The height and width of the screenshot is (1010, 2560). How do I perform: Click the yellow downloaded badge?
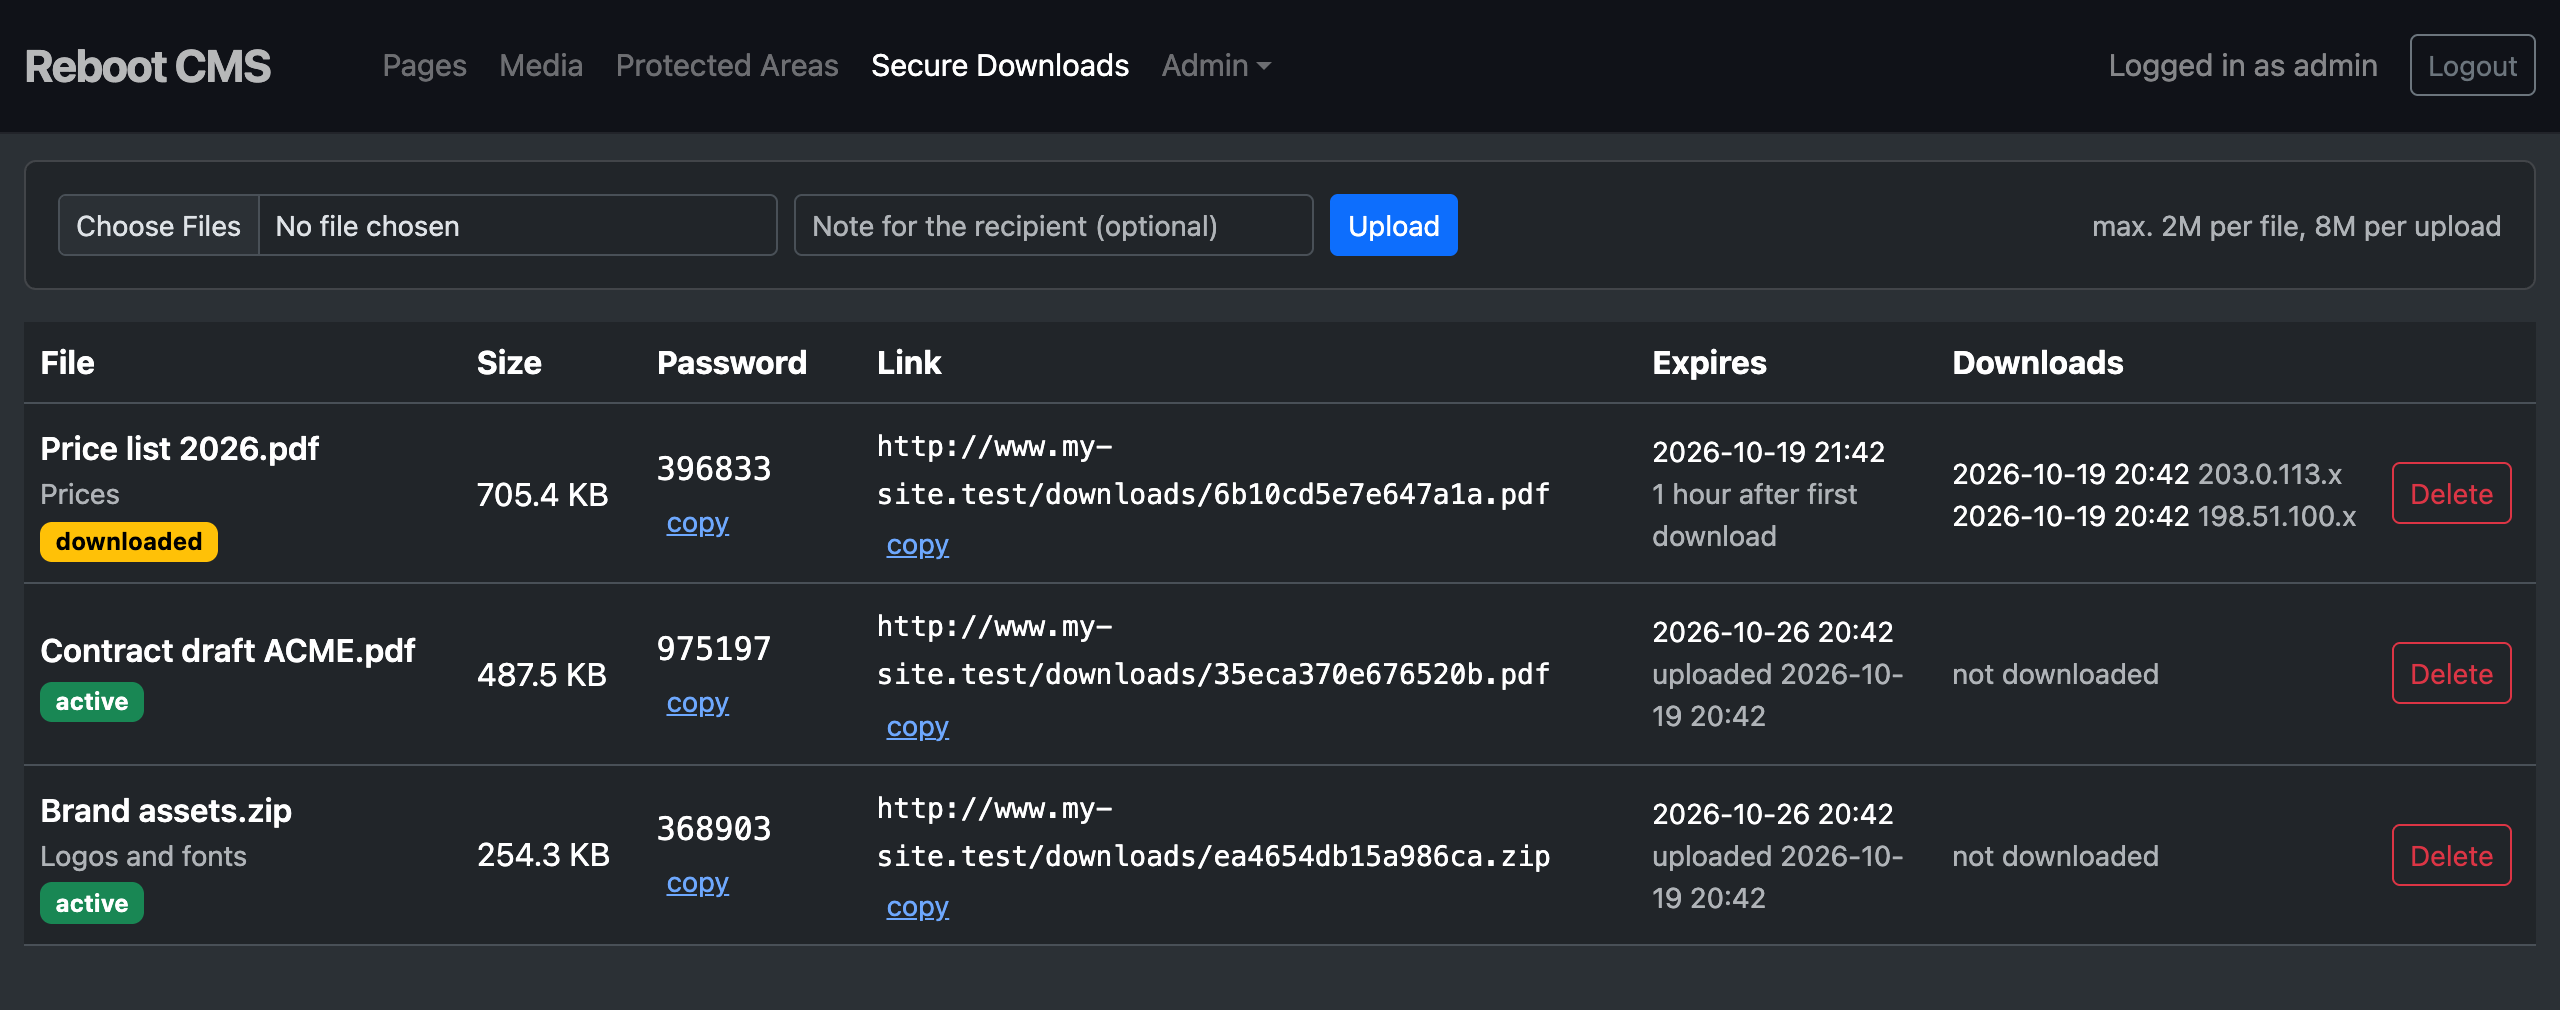(x=129, y=542)
